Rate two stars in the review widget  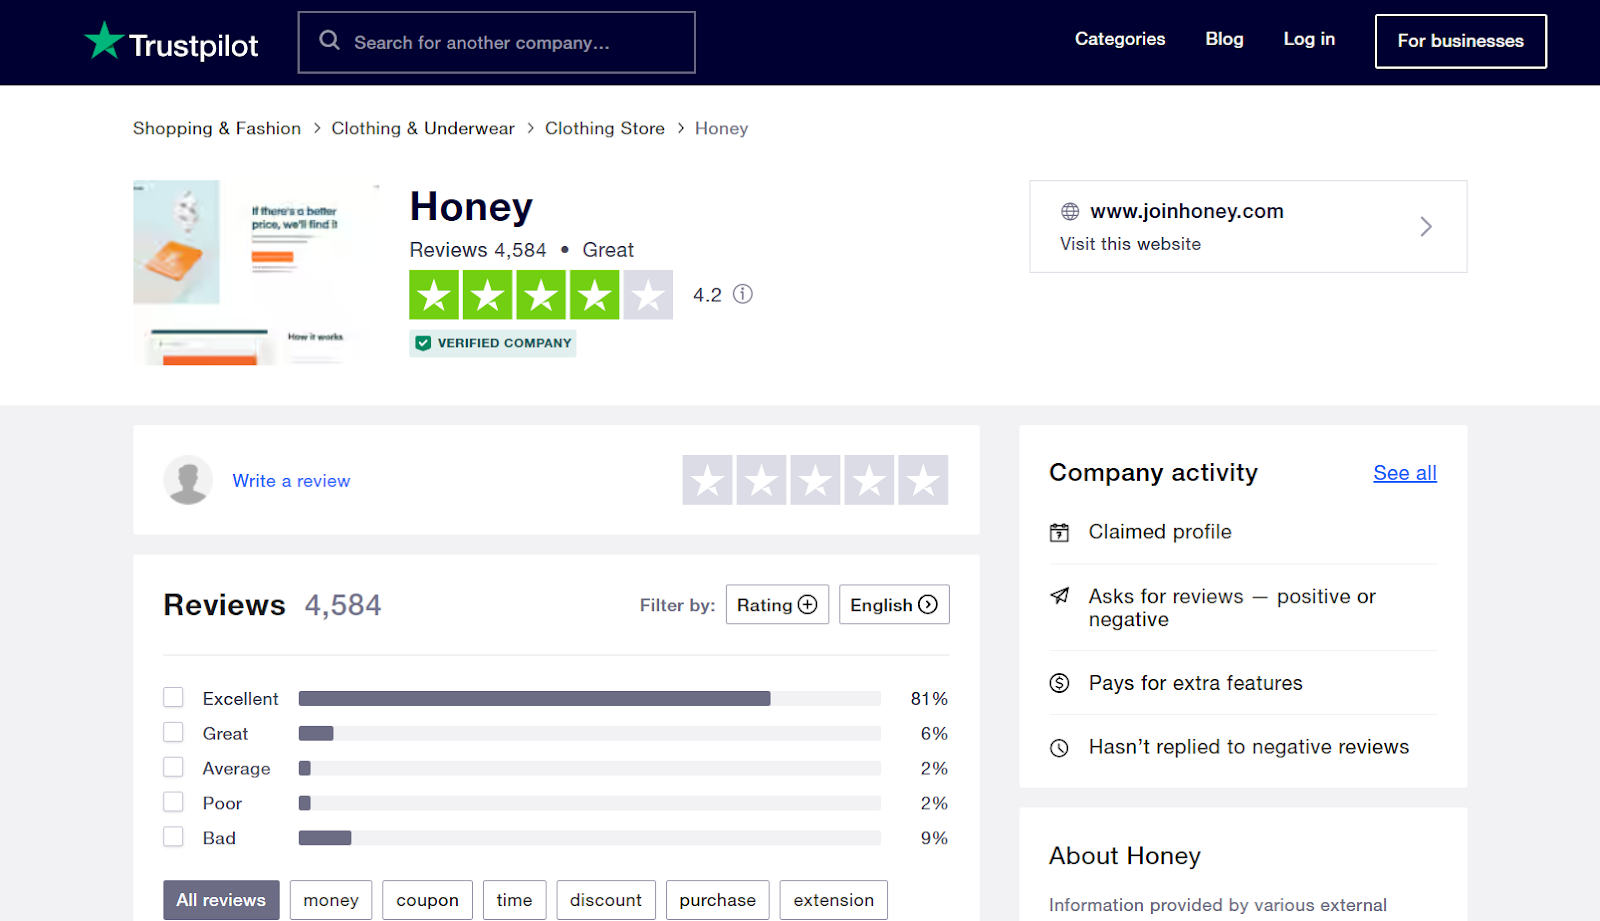coord(762,480)
